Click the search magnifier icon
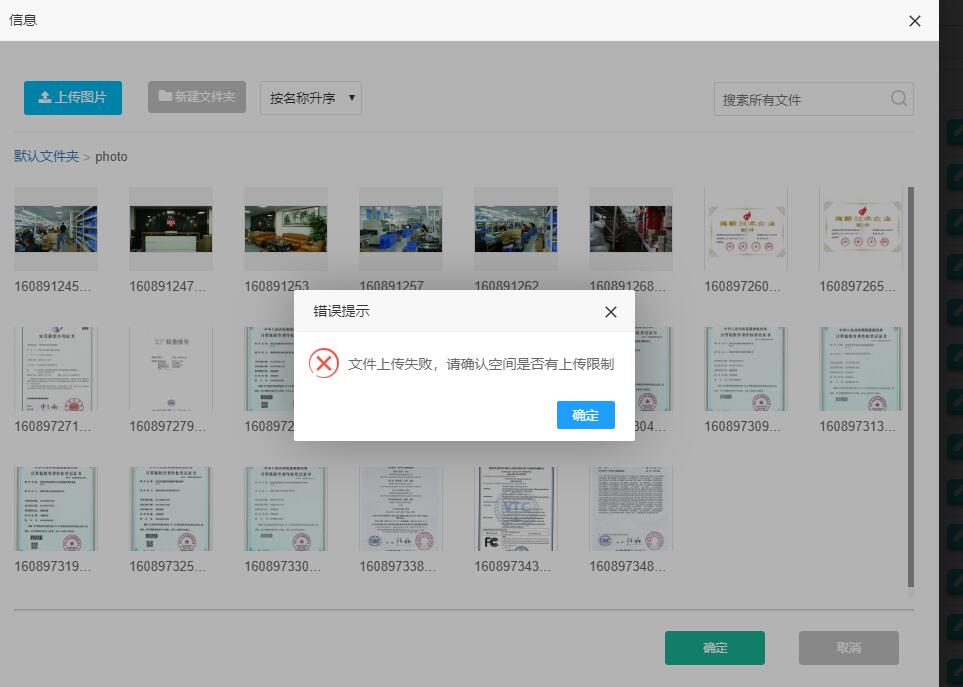Image resolution: width=963 pixels, height=687 pixels. (x=899, y=98)
